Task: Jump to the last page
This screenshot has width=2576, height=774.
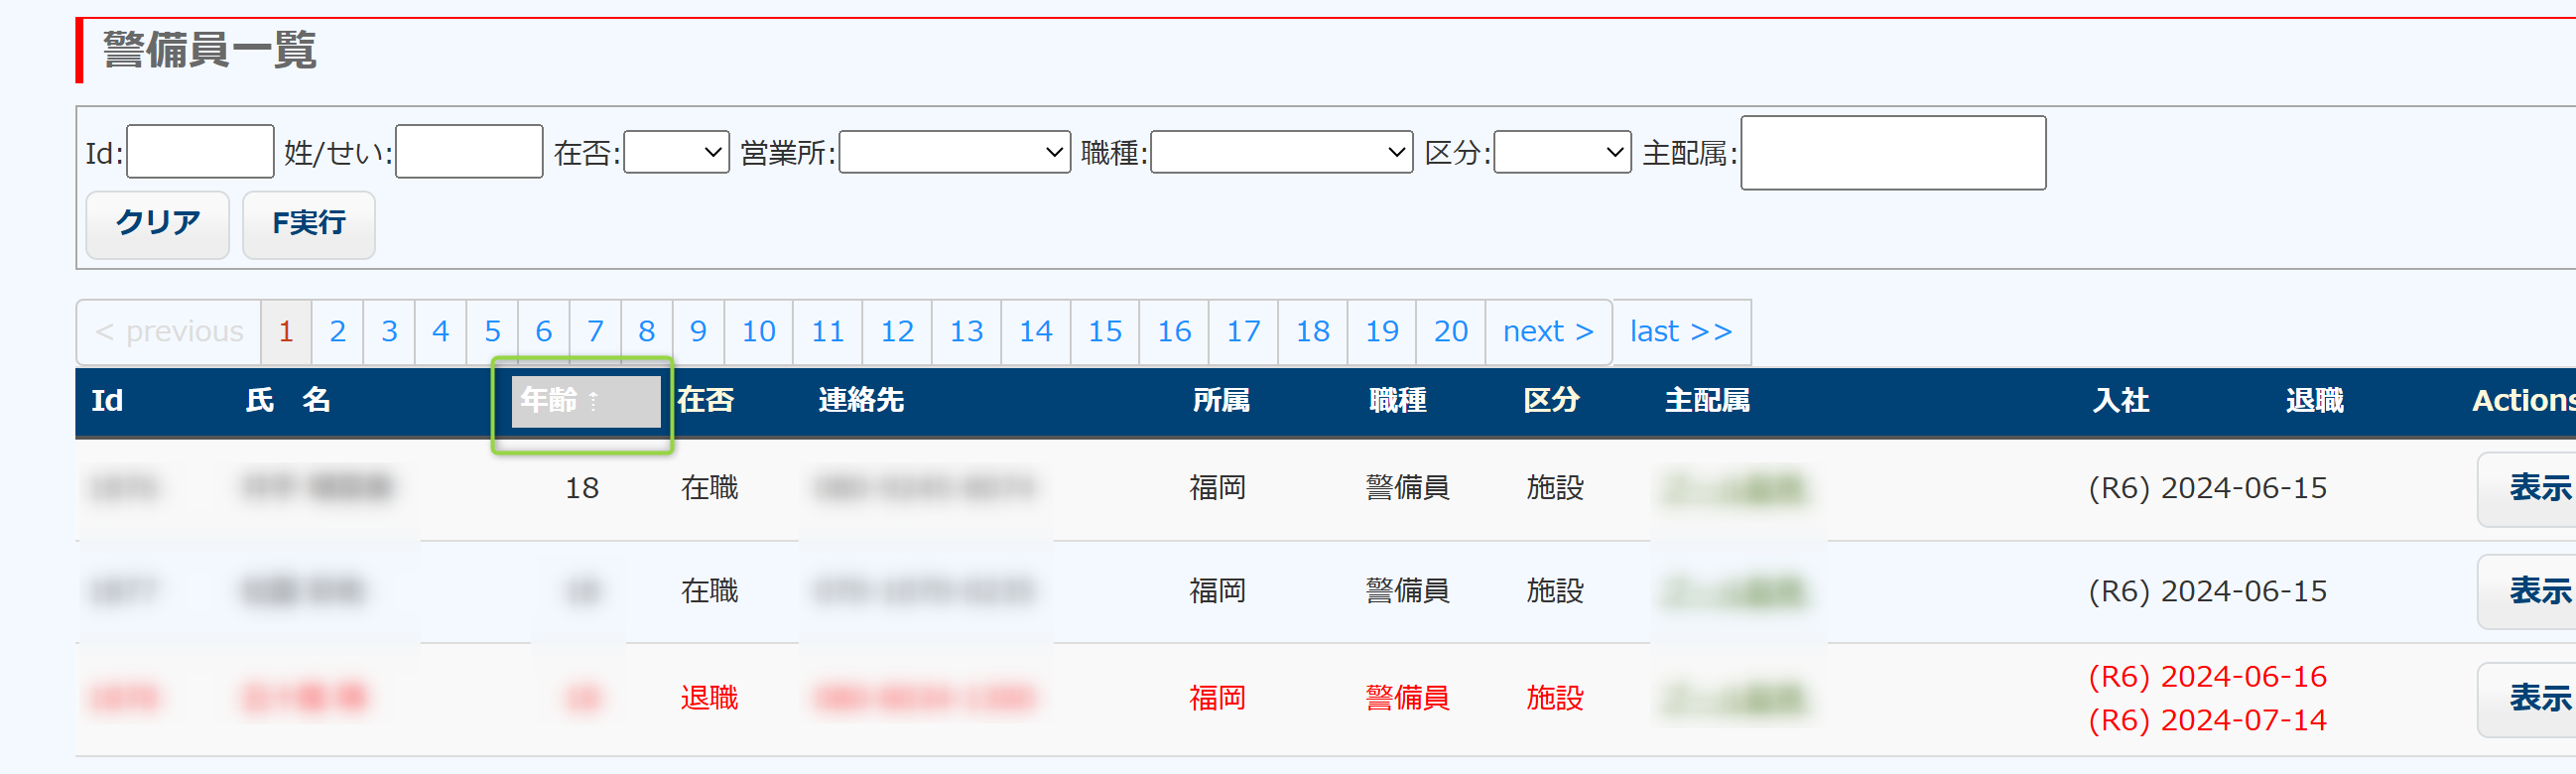Action: (x=1680, y=332)
